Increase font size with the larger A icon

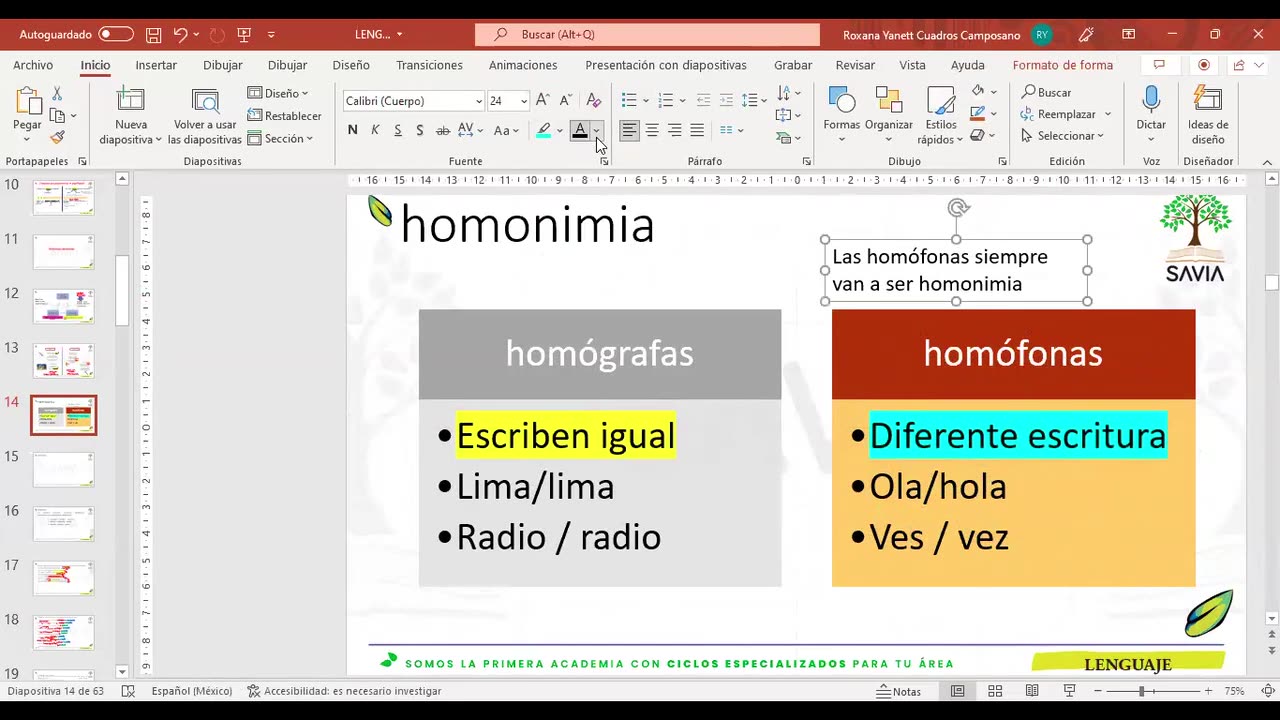click(542, 100)
